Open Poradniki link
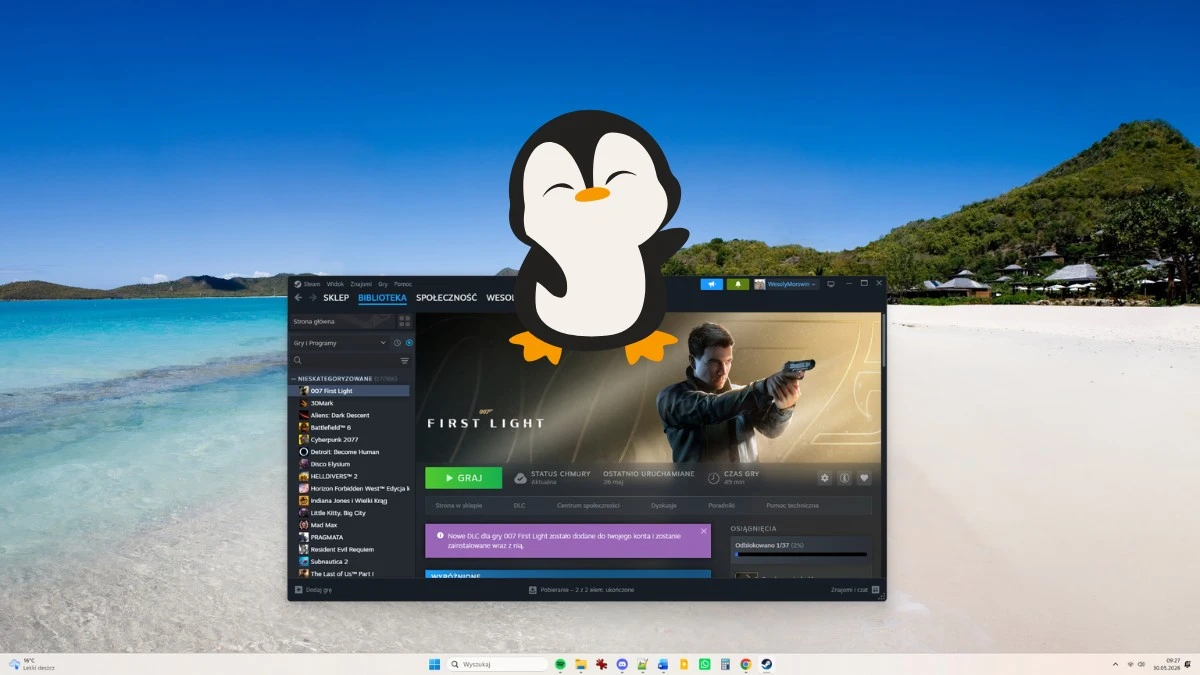1200x675 pixels. [722, 506]
